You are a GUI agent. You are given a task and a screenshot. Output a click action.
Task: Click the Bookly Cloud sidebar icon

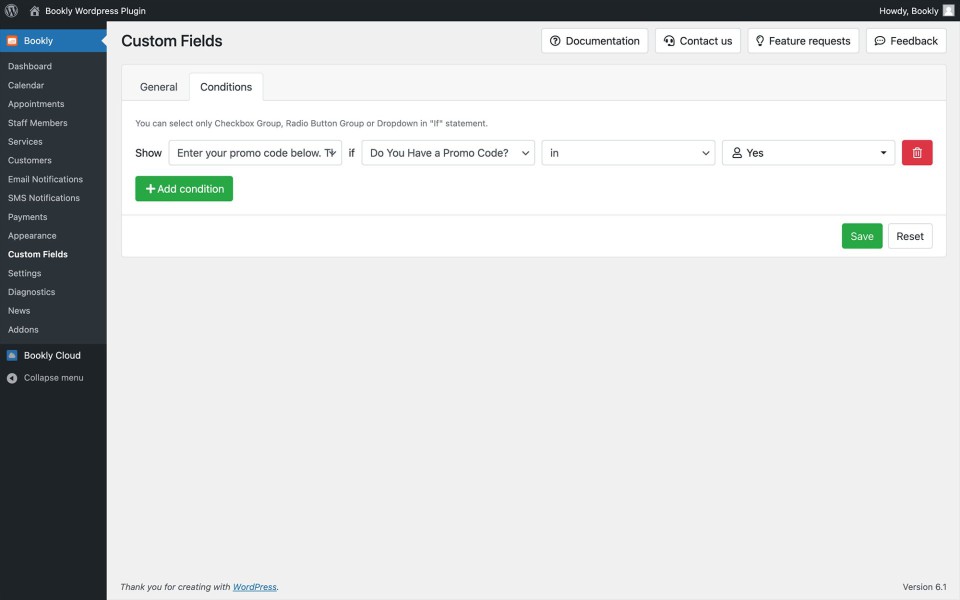coord(12,355)
